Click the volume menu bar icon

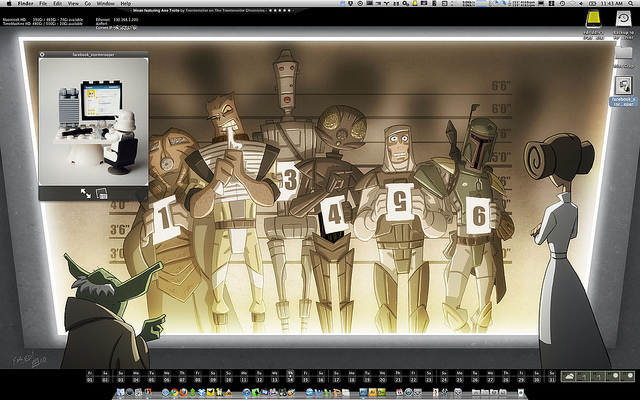[581, 3]
